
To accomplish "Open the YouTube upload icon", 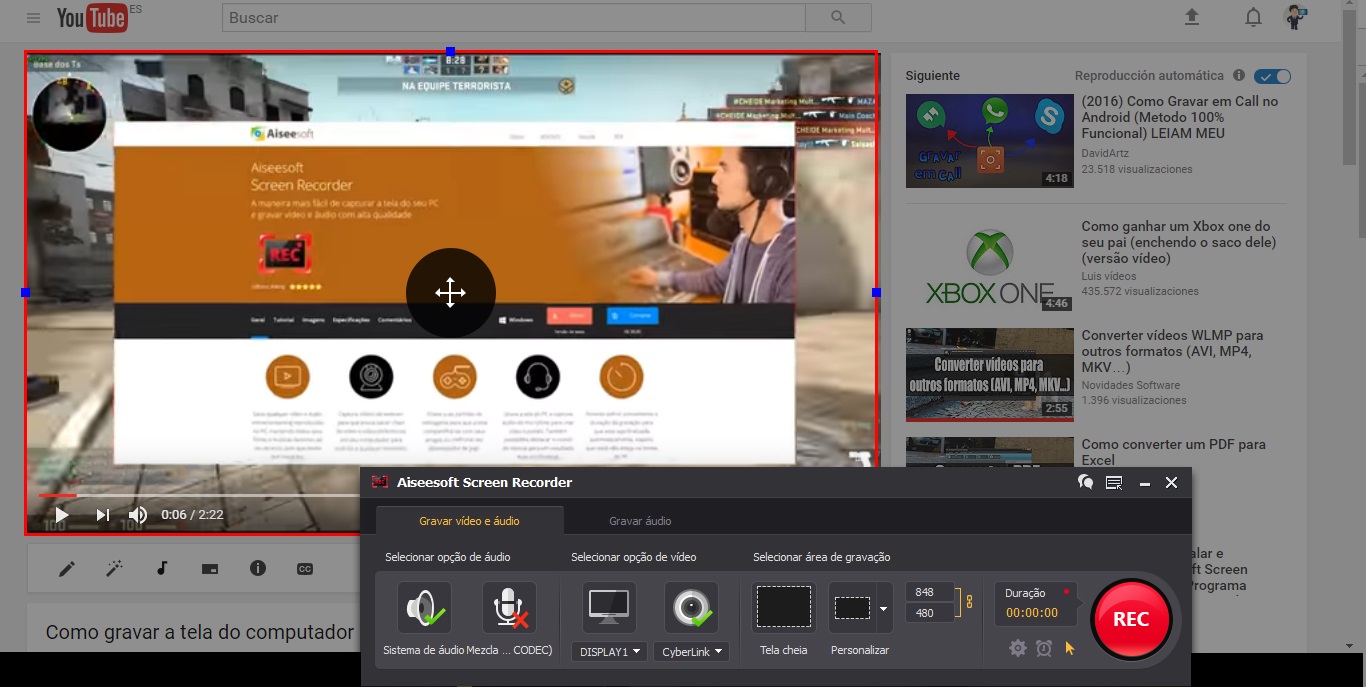I will 1191,17.
